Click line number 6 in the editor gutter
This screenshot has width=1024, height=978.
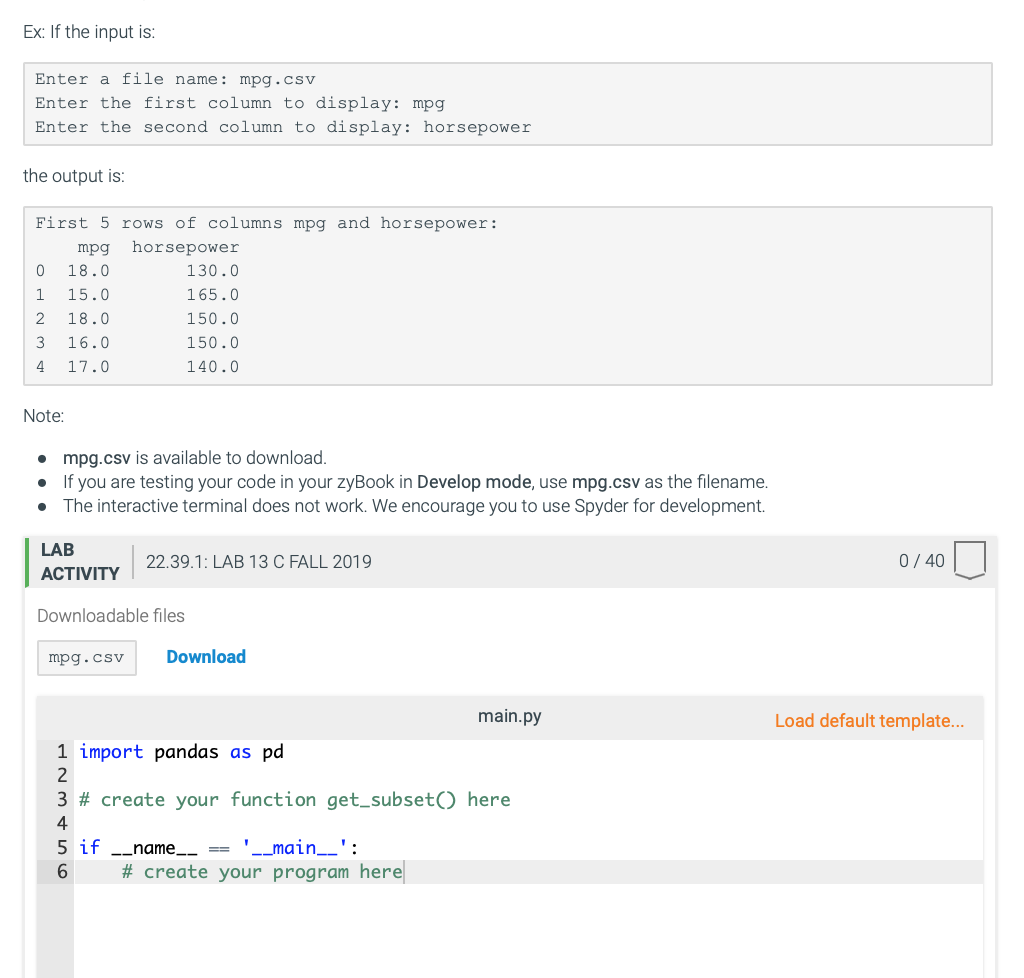tap(61, 871)
